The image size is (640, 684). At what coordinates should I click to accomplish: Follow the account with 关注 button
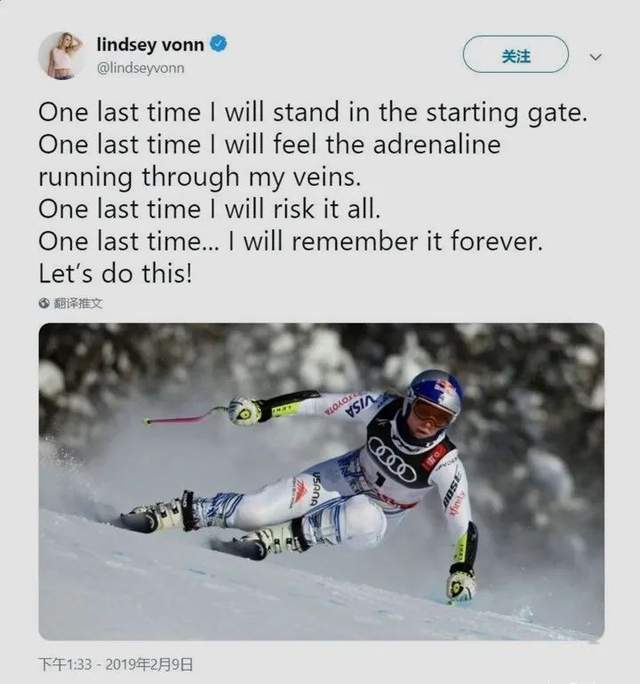tap(516, 54)
